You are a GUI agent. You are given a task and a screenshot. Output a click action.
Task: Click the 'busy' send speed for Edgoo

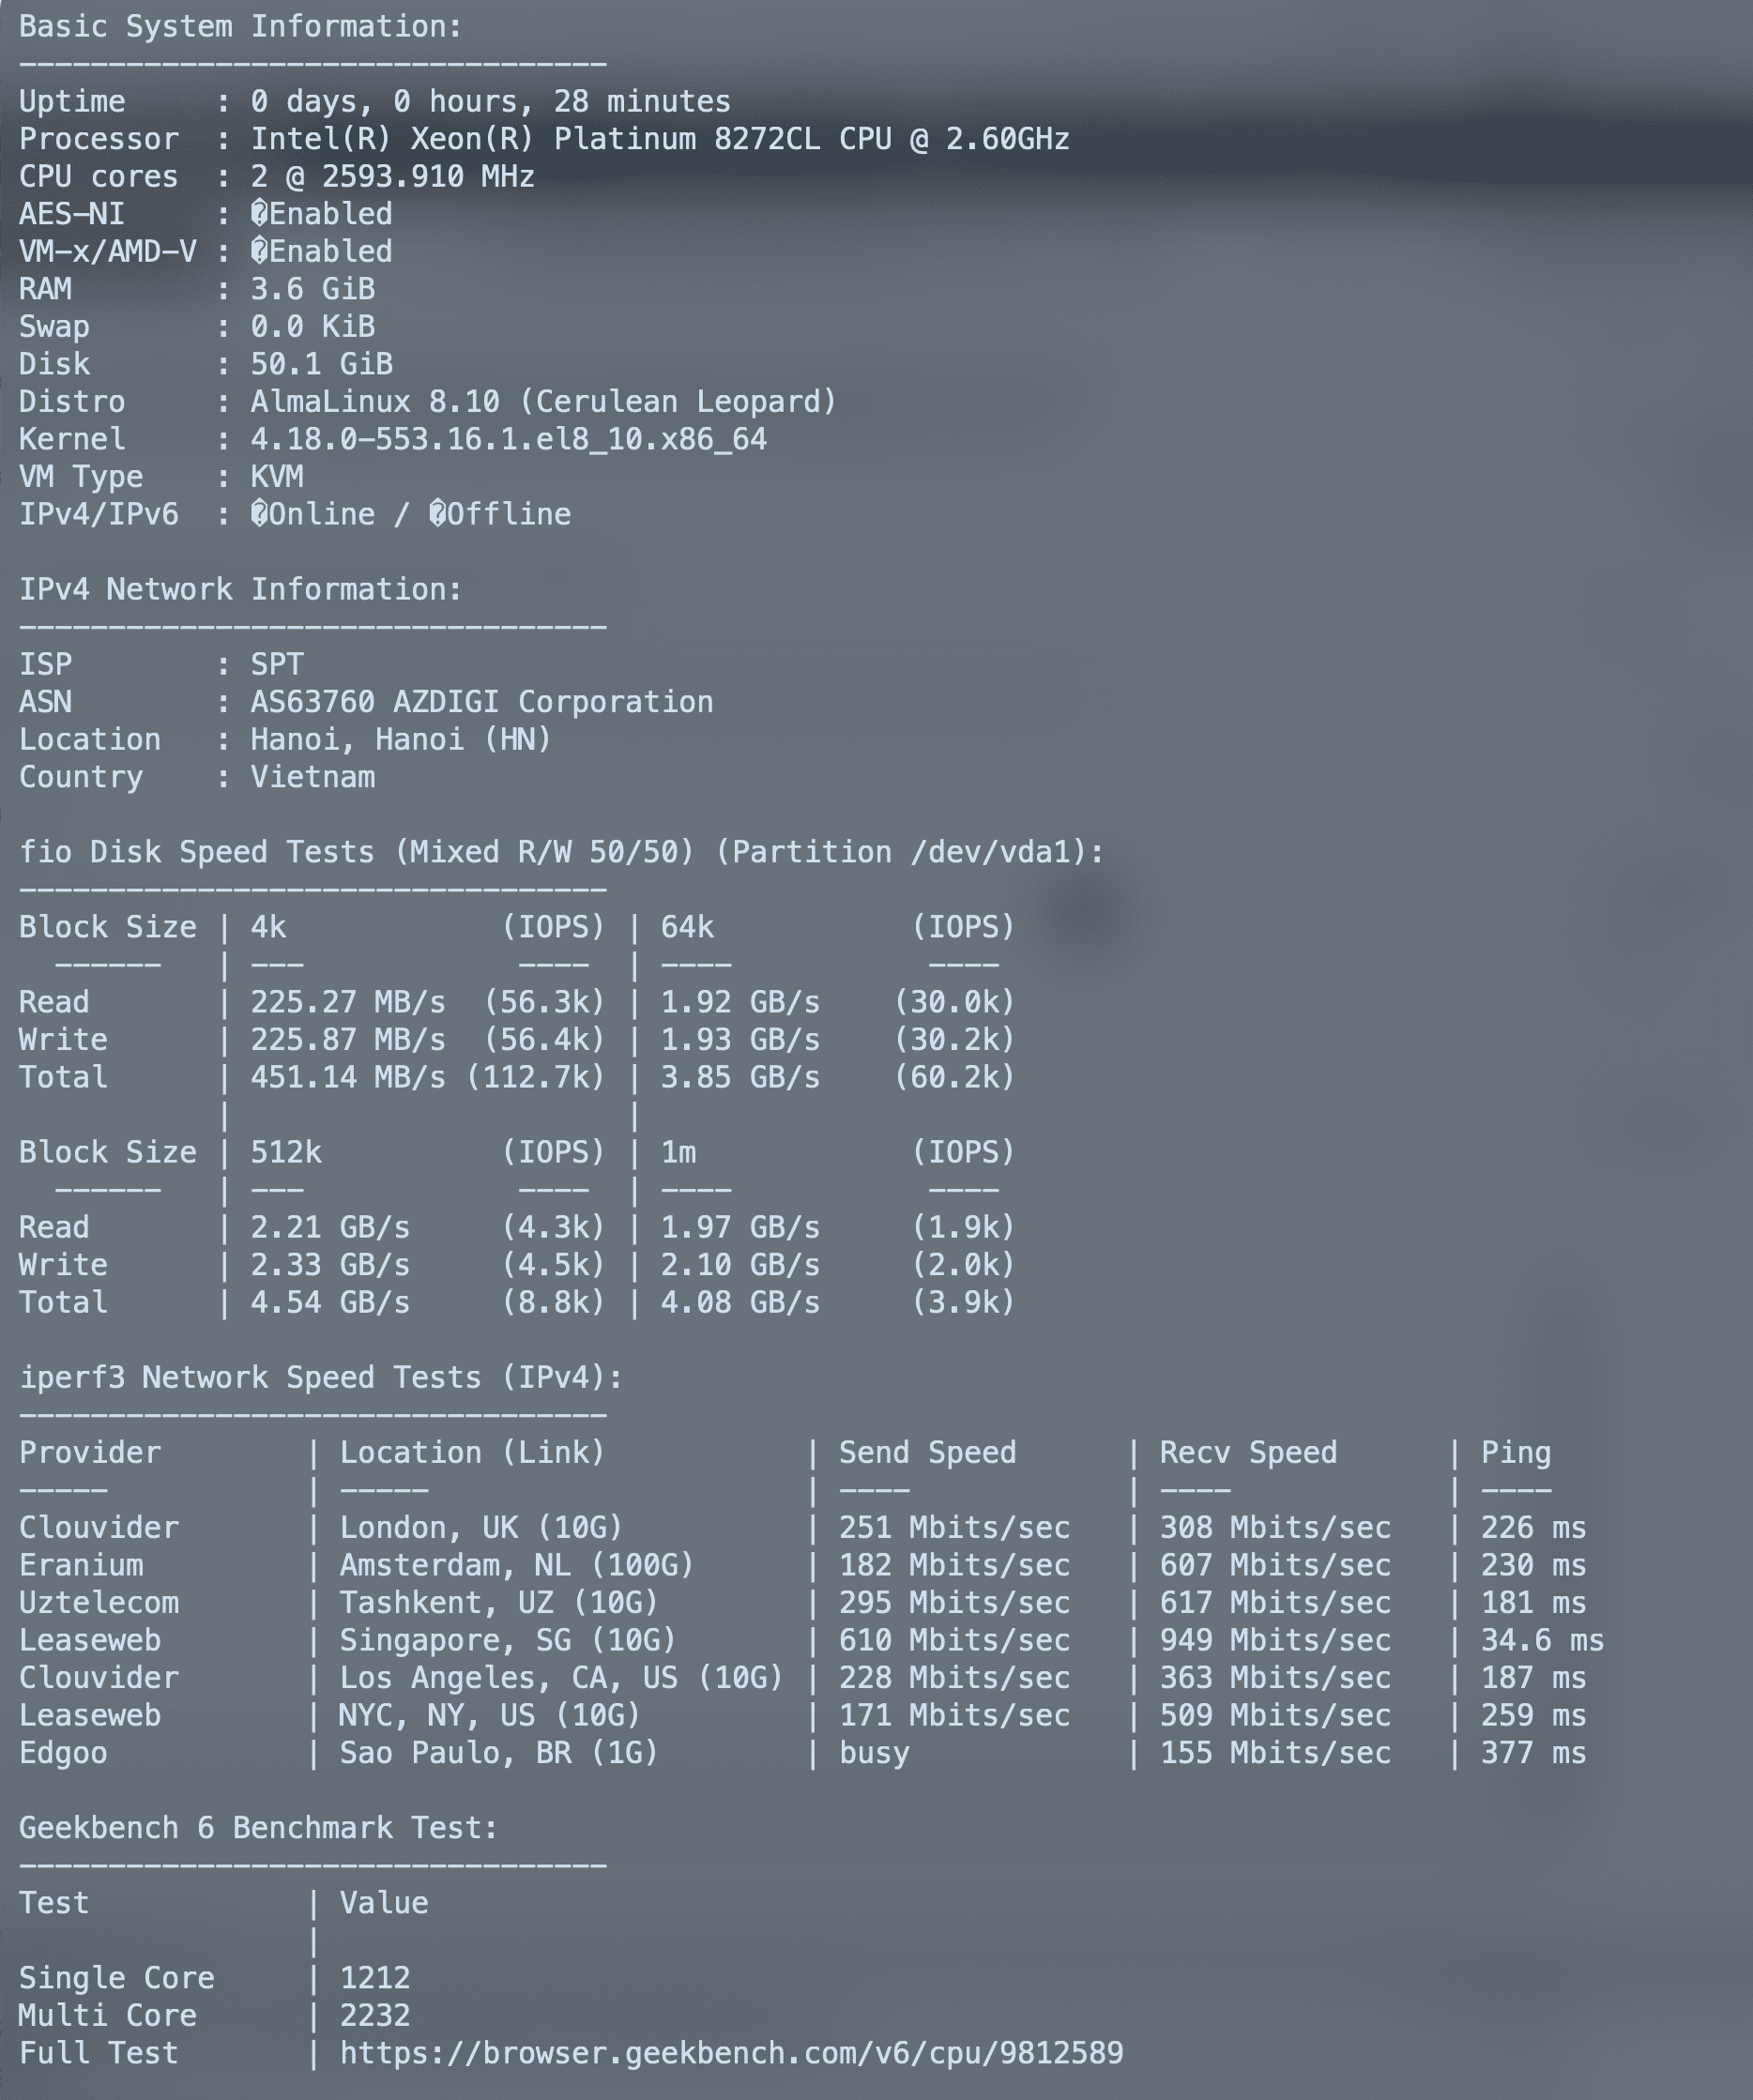(874, 1753)
